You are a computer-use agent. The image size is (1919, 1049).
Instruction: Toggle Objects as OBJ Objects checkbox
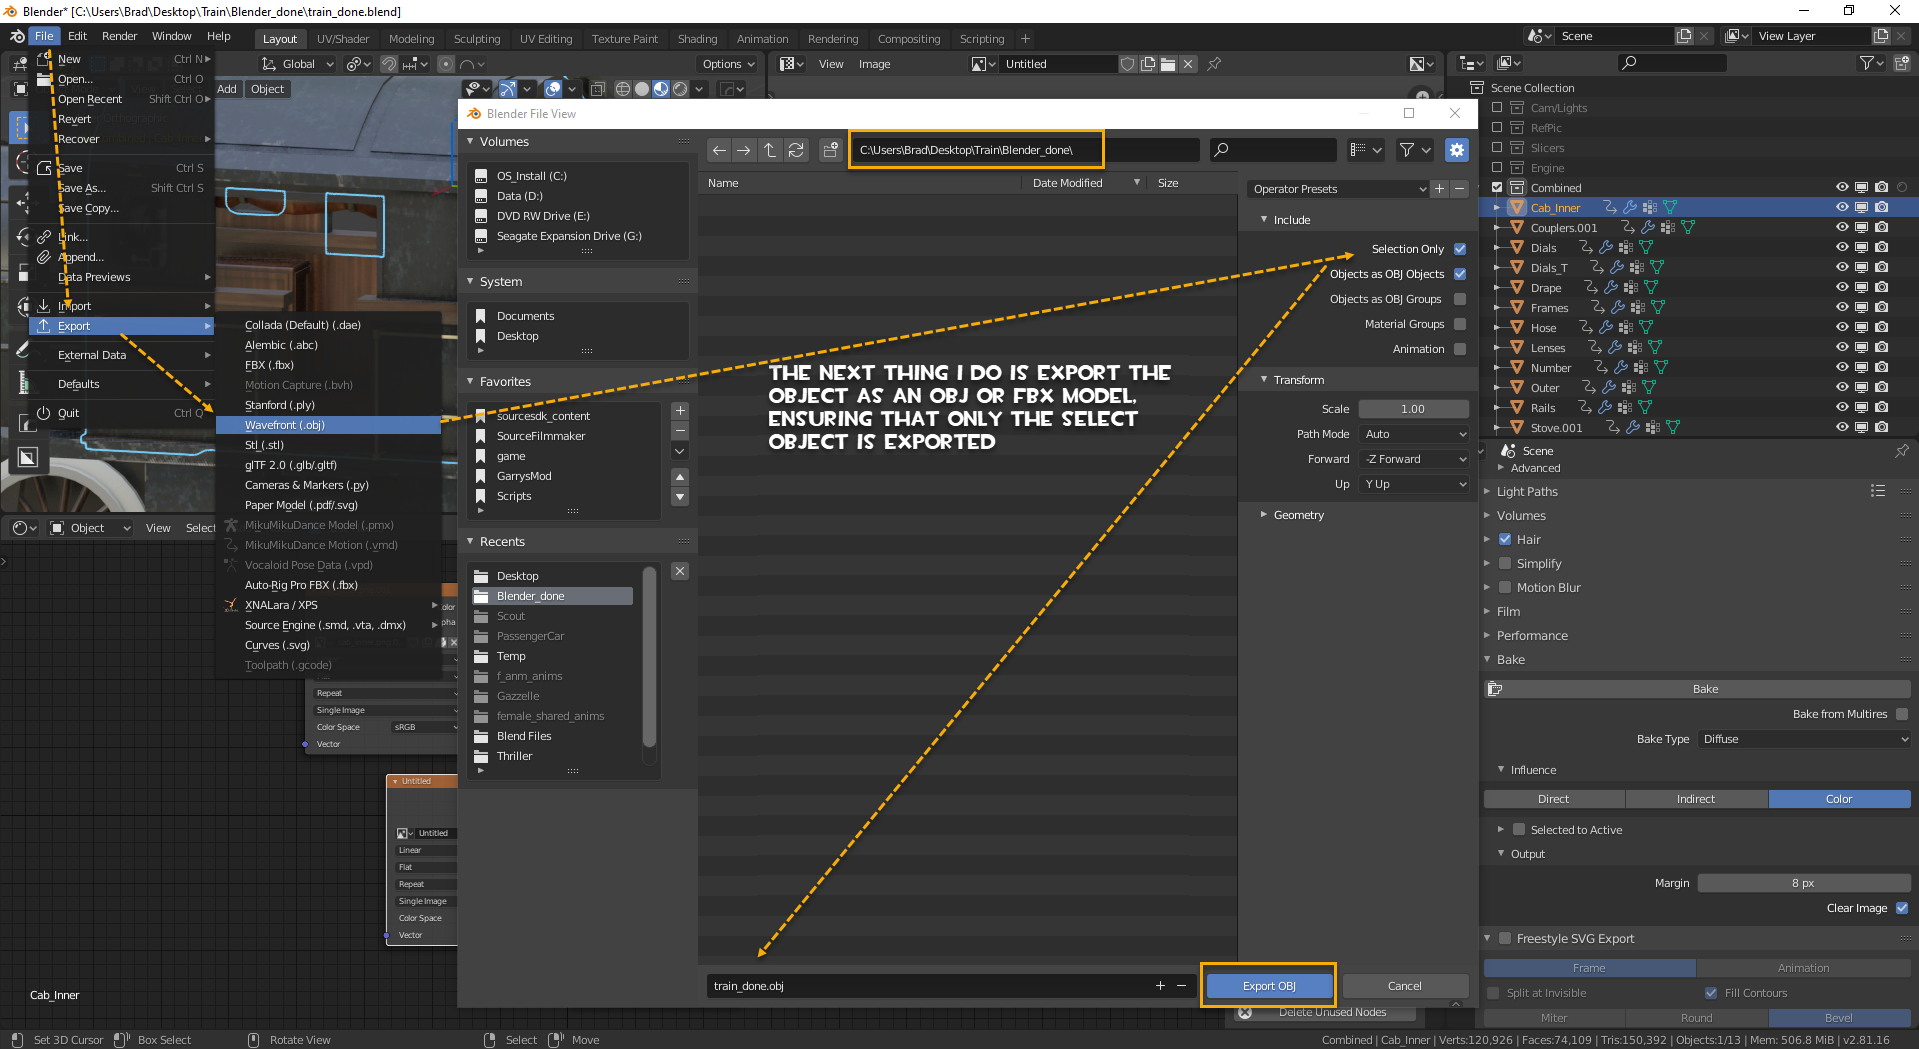1460,274
